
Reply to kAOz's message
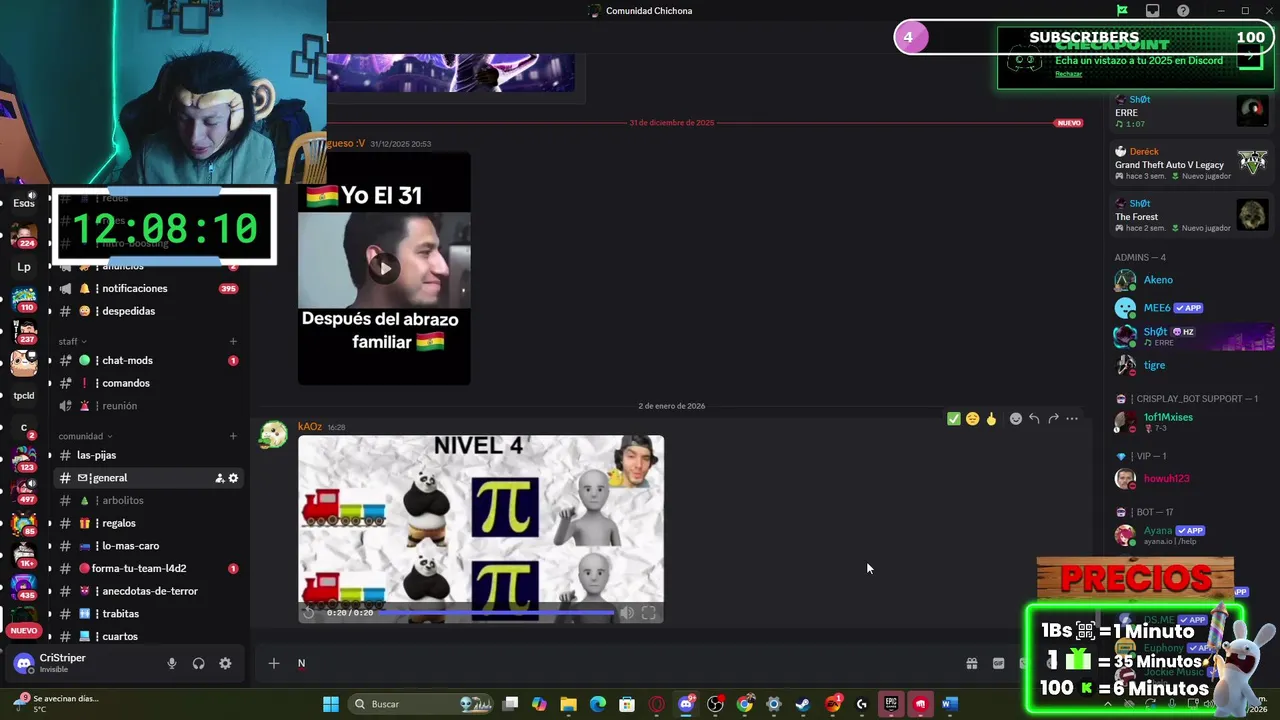(1034, 419)
